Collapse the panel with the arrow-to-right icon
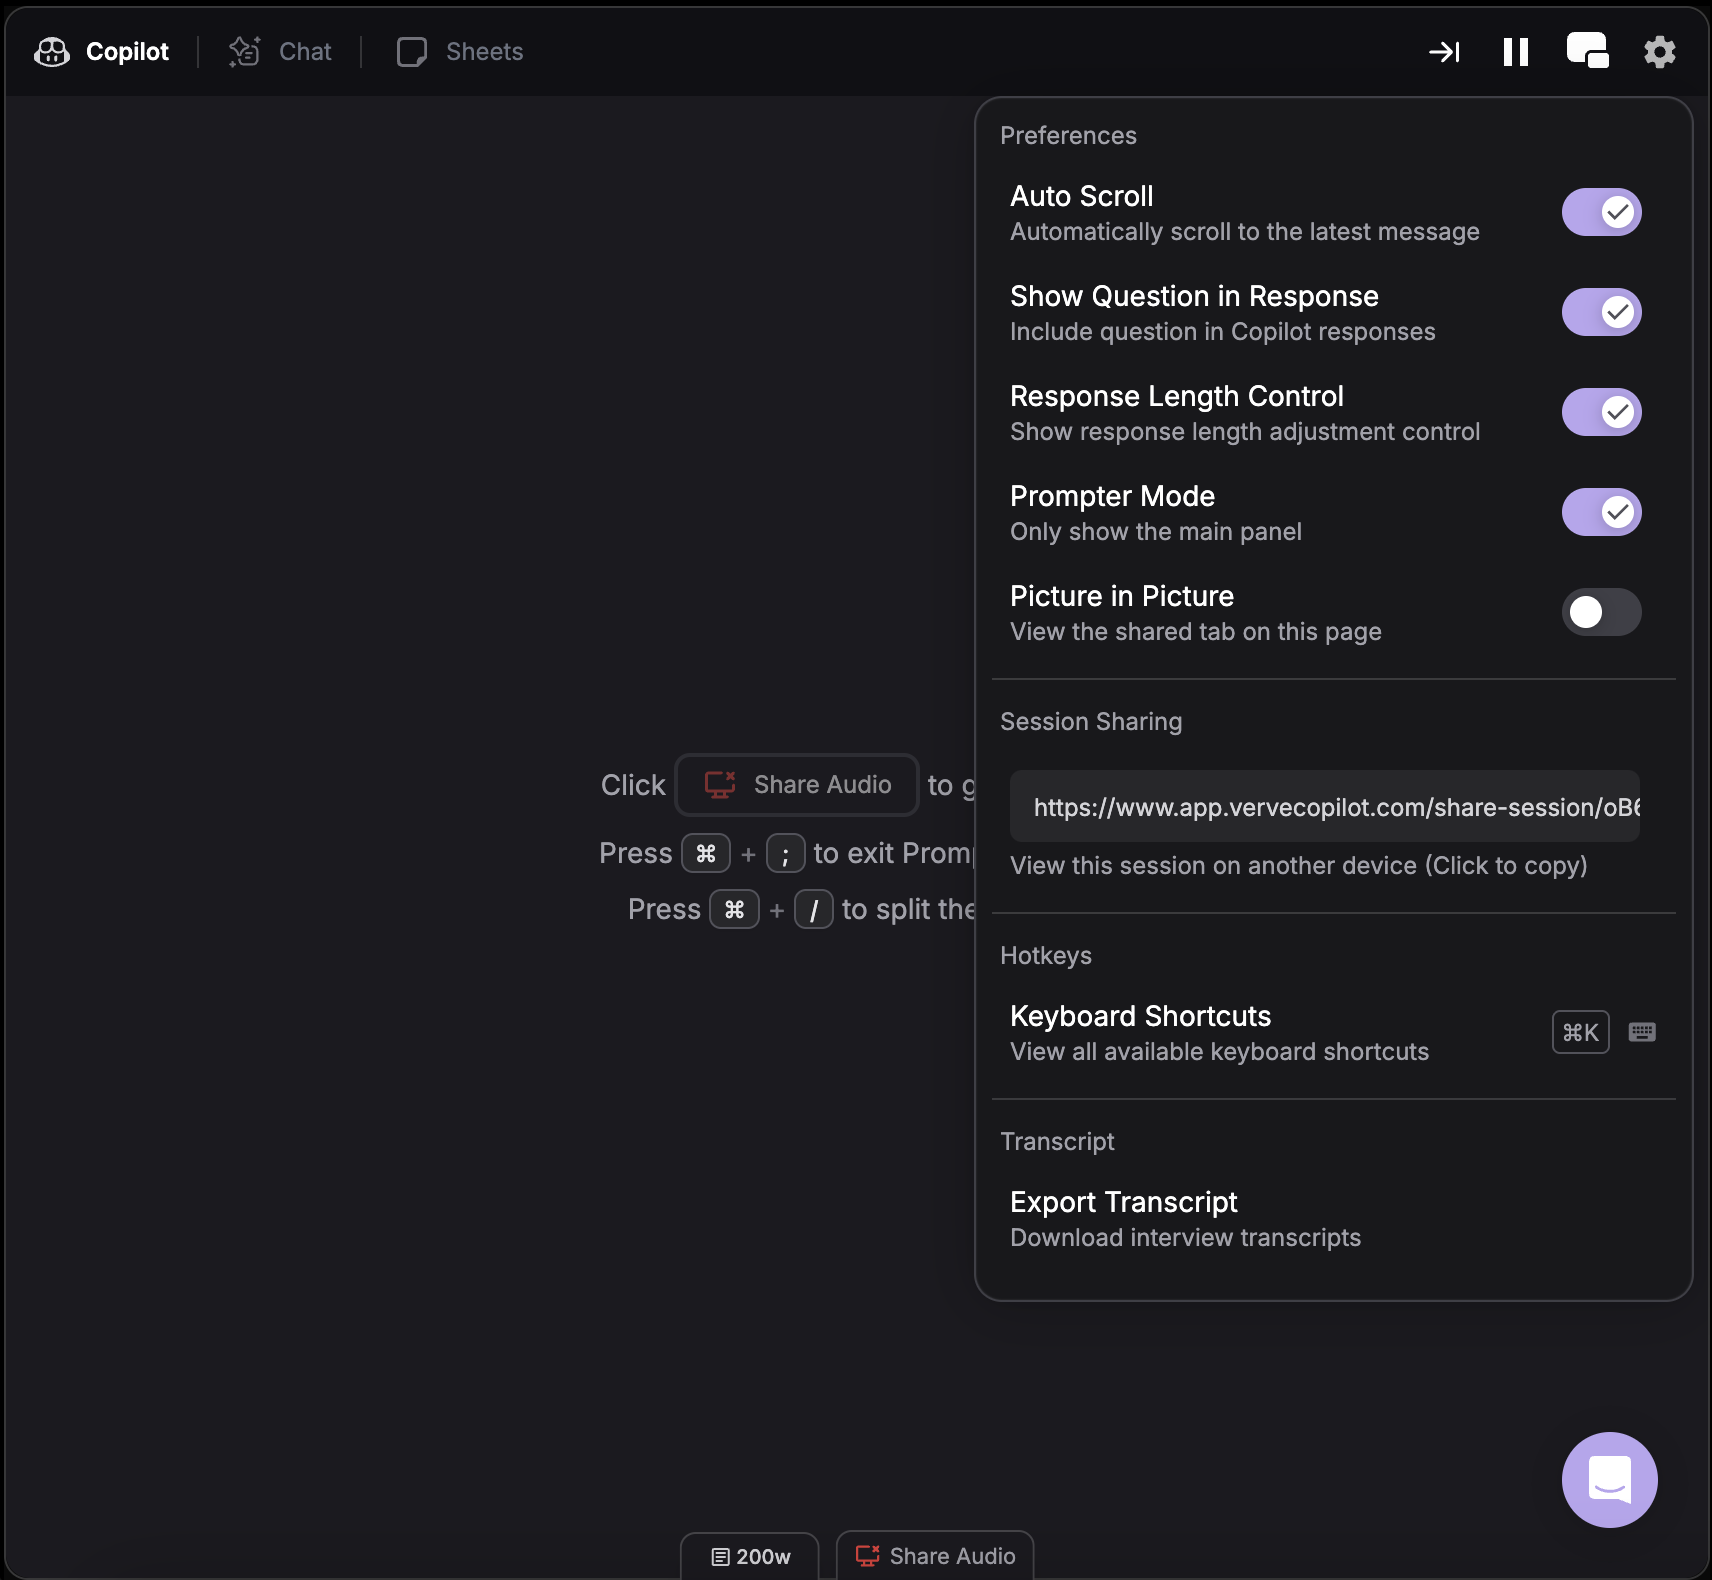Screen dimensions: 1712x1580 [1444, 51]
